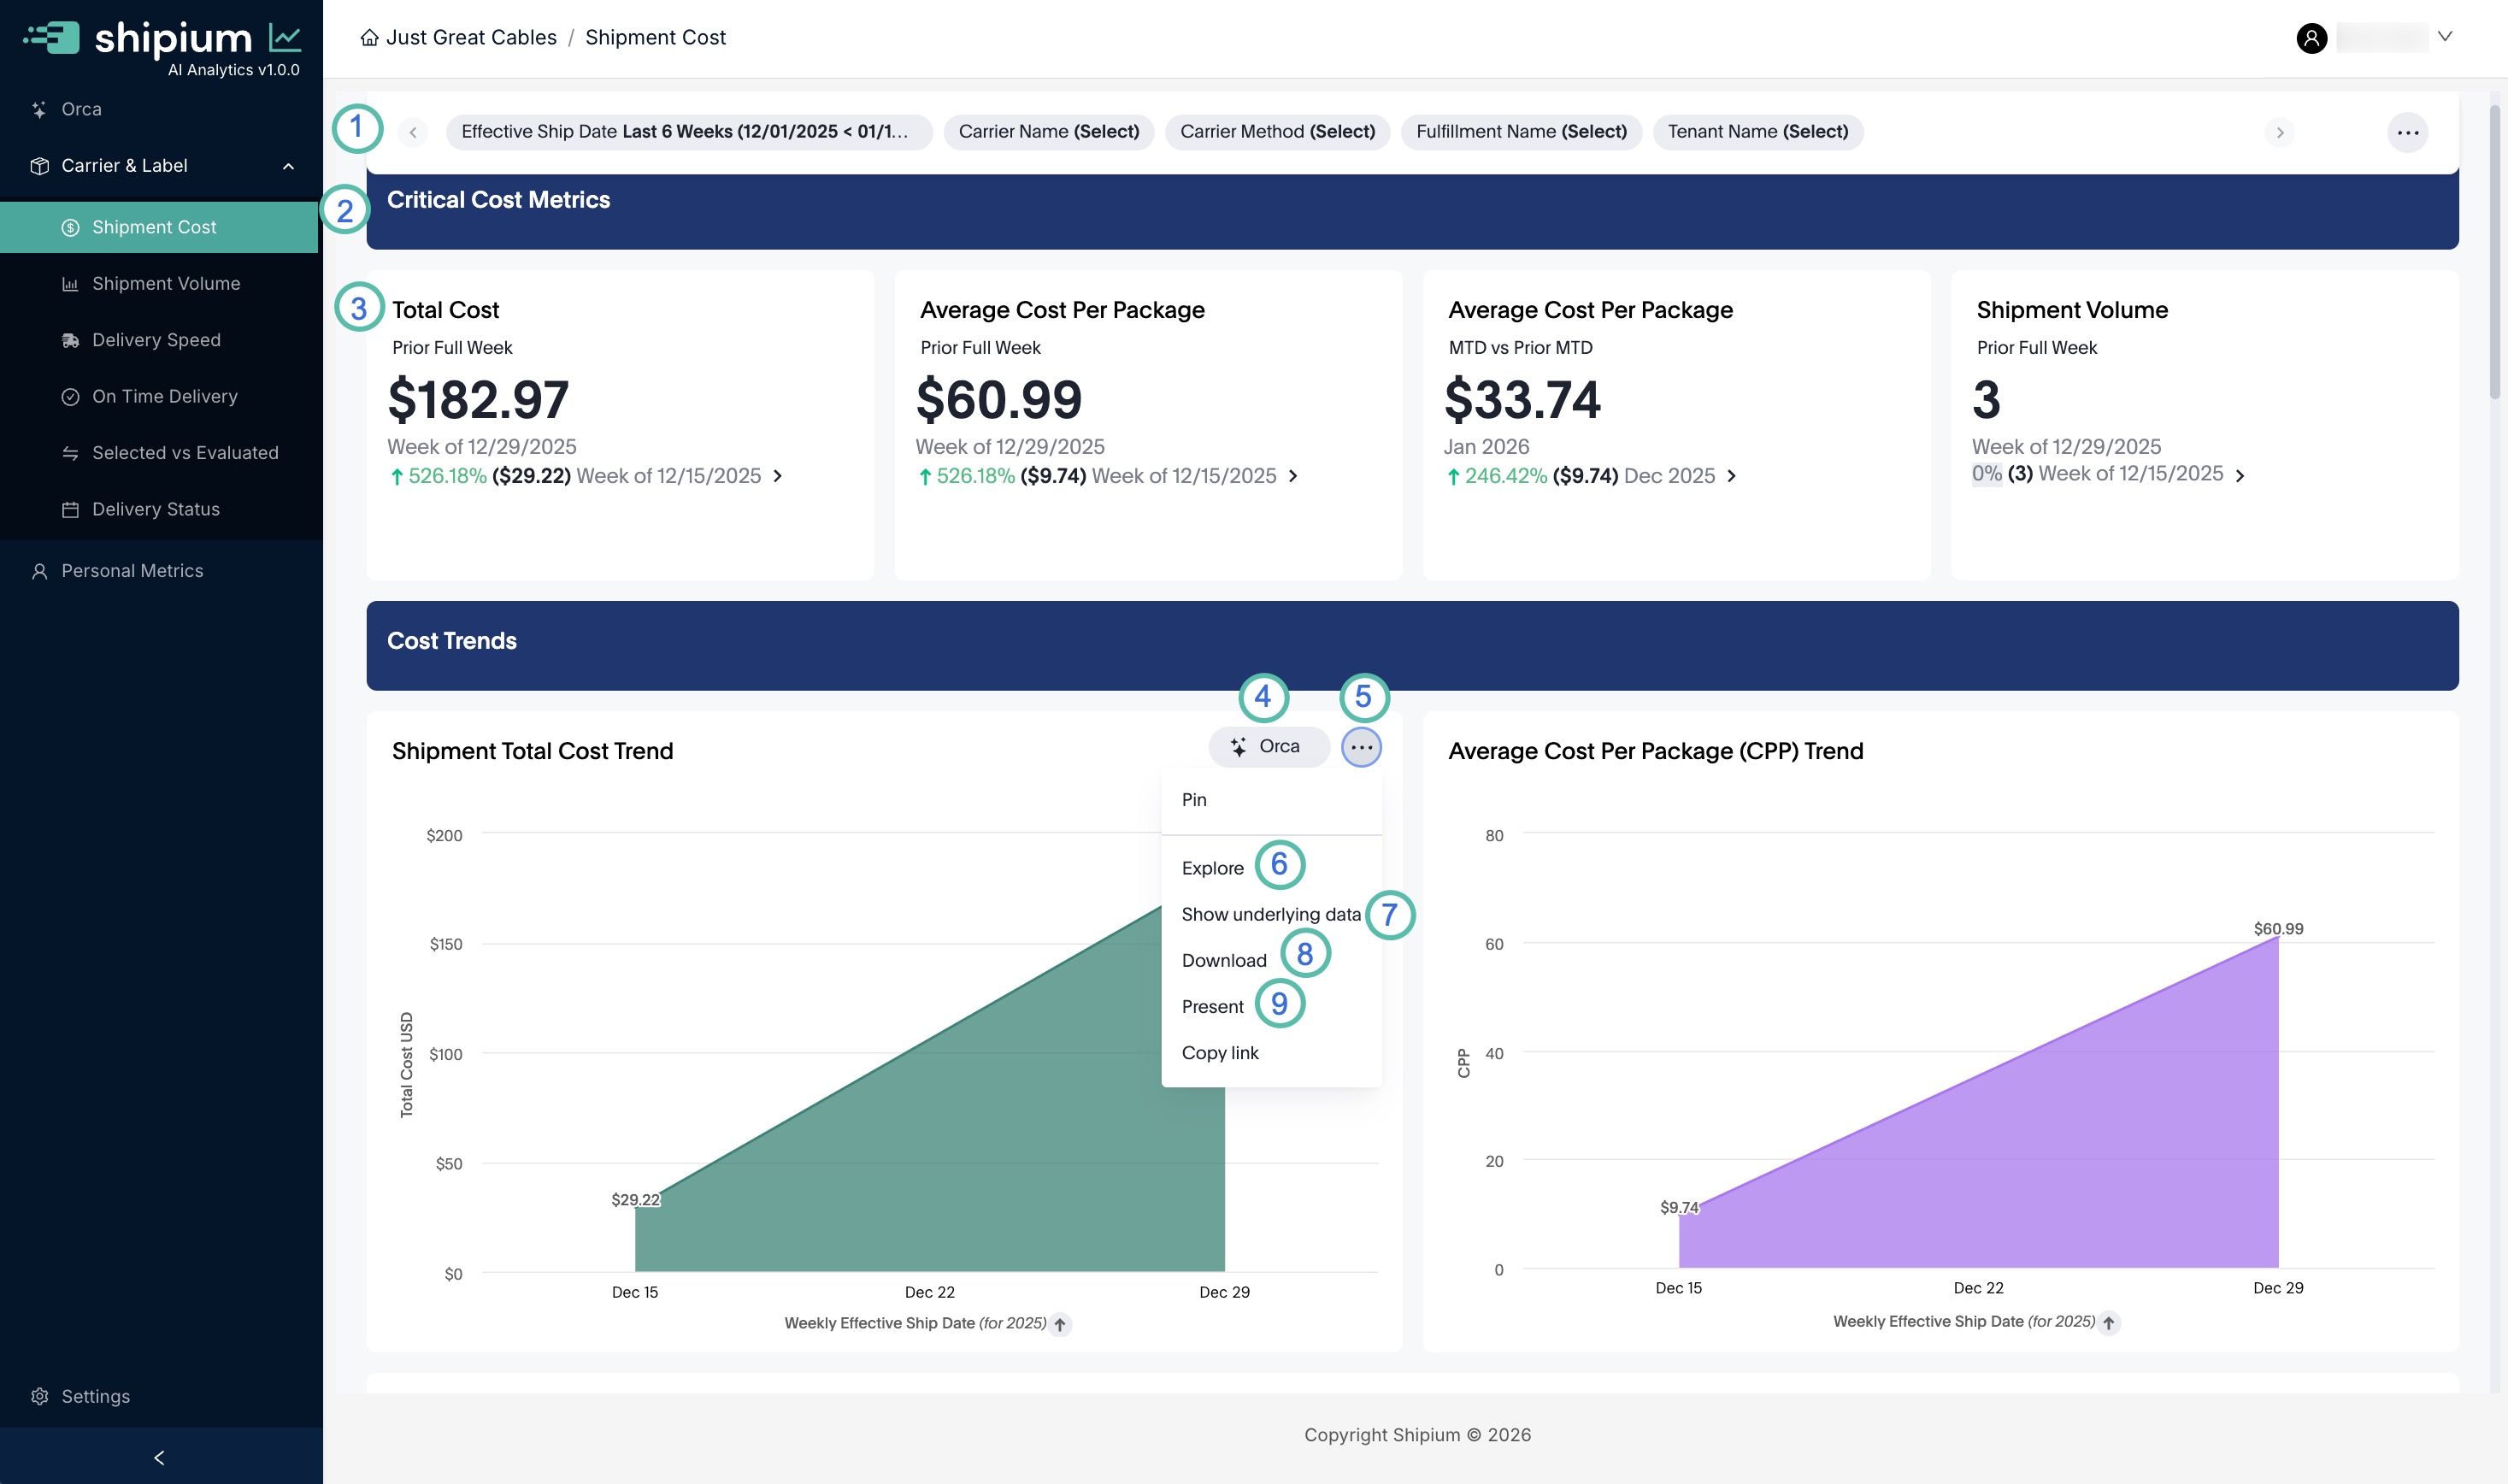Click the home icon in breadcrumb
The image size is (2508, 1484).
click(369, 38)
